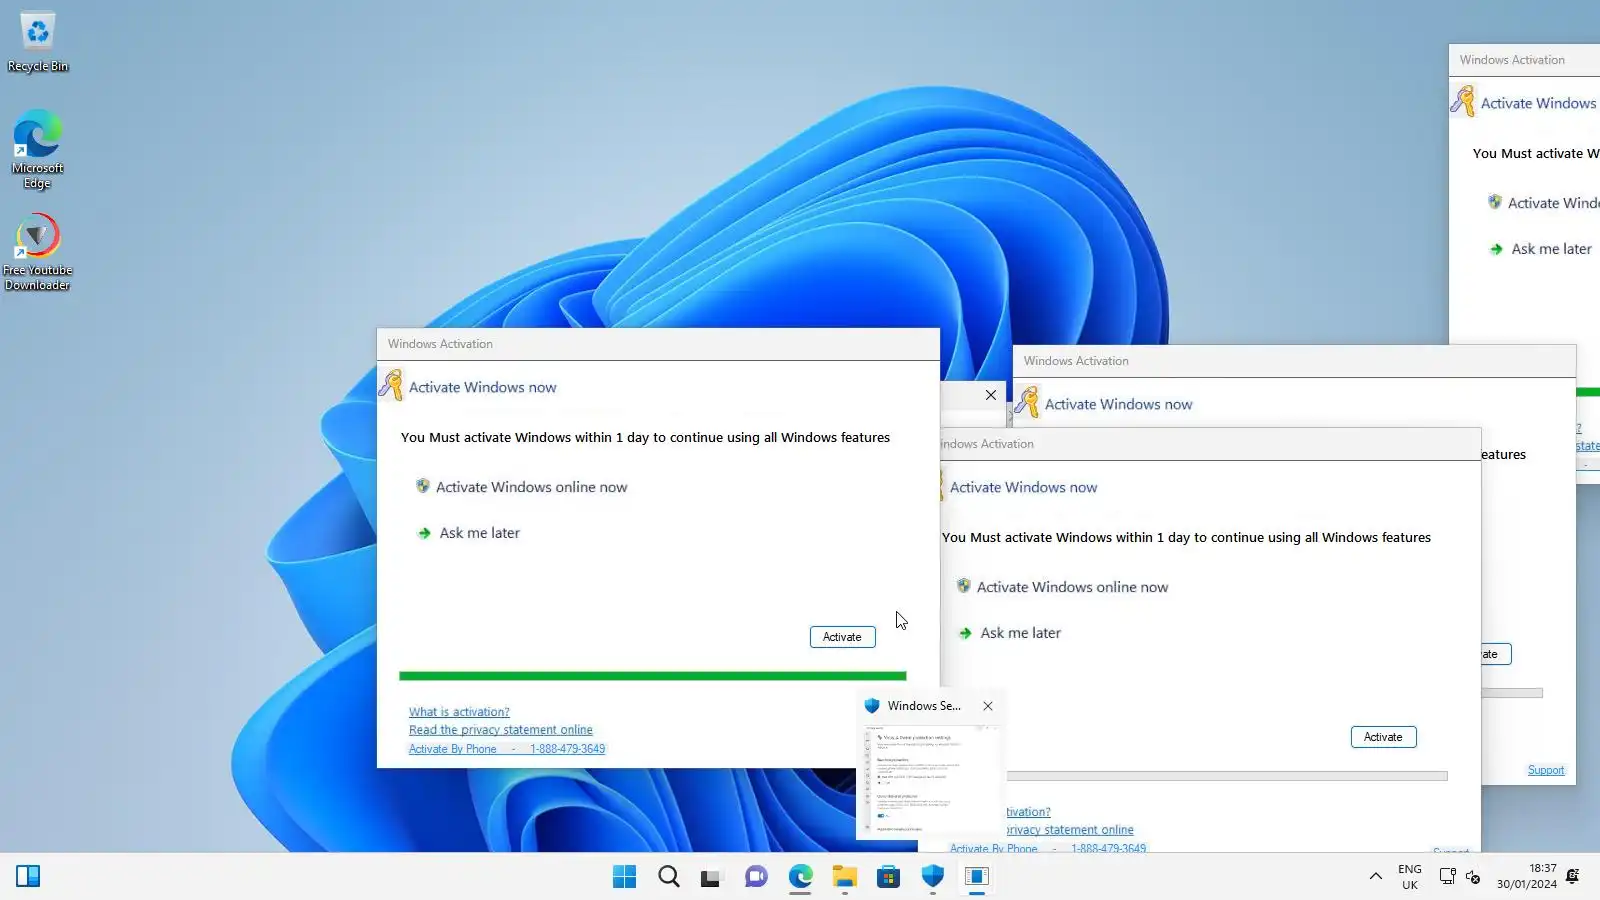The height and width of the screenshot is (900, 1600).
Task: Open the fully visible What is activation? link
Action: [x=459, y=712]
